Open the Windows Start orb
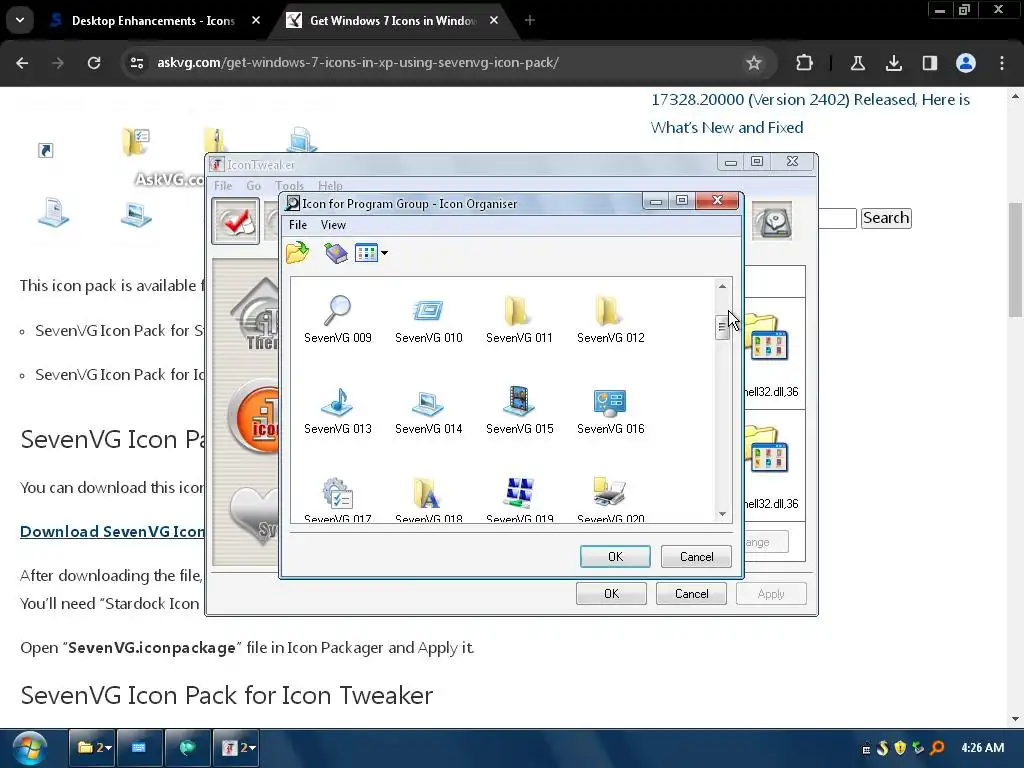Screen dimensions: 1024x768 click(29, 747)
